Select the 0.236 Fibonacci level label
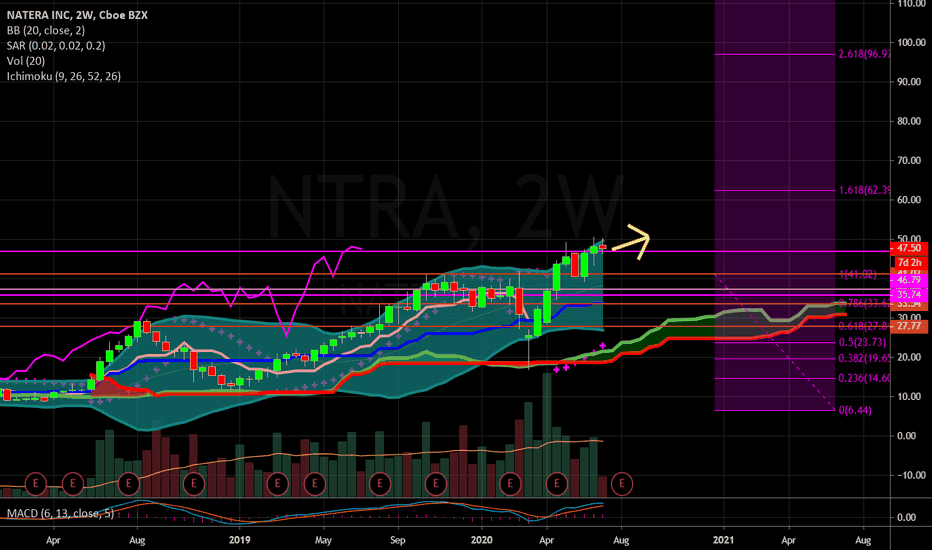 click(864, 378)
